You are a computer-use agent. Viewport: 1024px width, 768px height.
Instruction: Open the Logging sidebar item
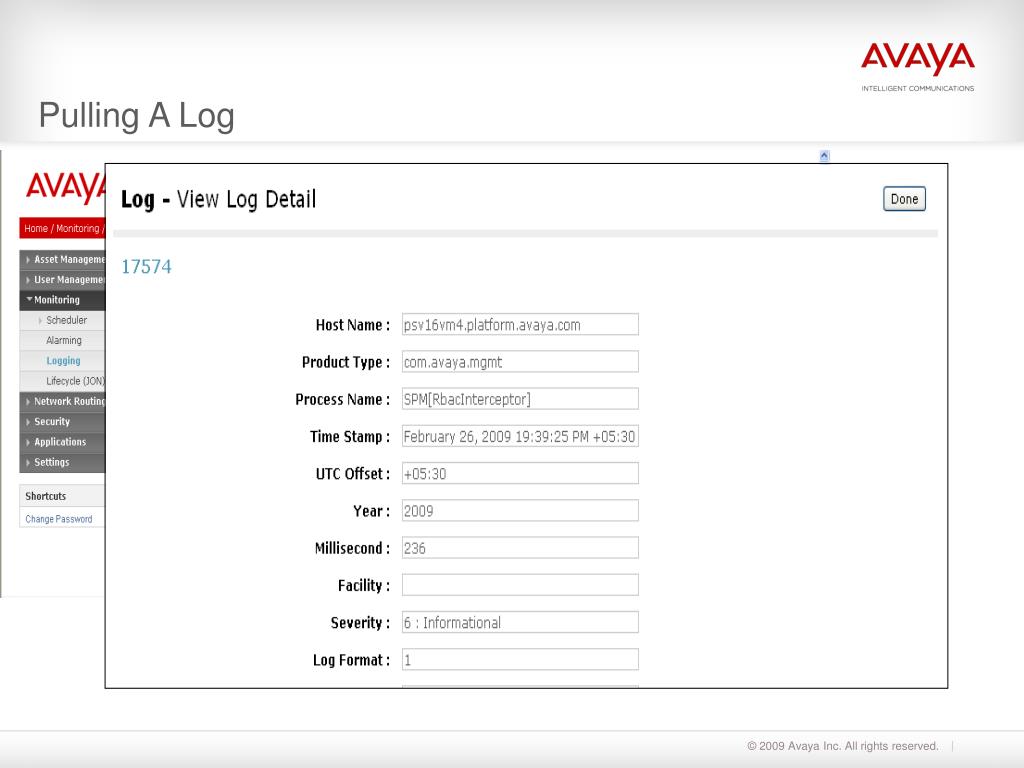(63, 360)
